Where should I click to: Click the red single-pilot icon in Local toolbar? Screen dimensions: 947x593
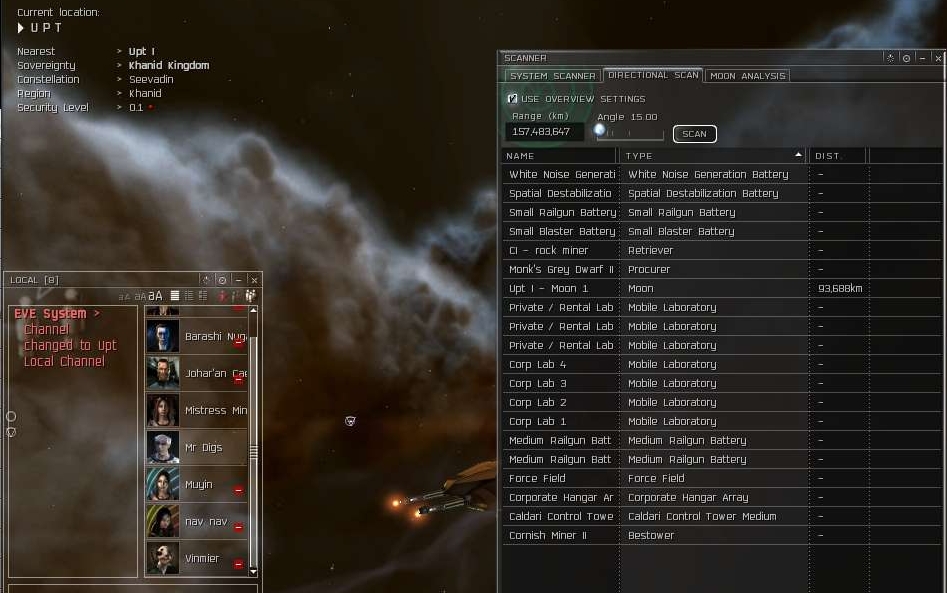(x=222, y=295)
